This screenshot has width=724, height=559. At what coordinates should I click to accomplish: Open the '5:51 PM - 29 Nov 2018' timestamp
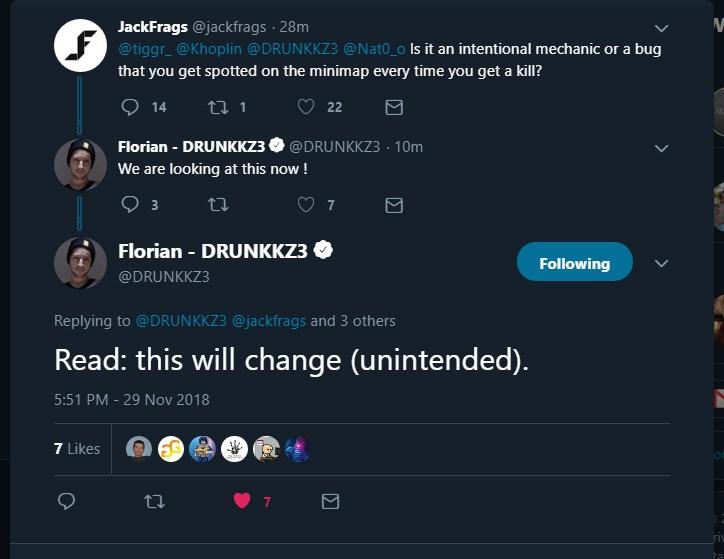(x=132, y=400)
